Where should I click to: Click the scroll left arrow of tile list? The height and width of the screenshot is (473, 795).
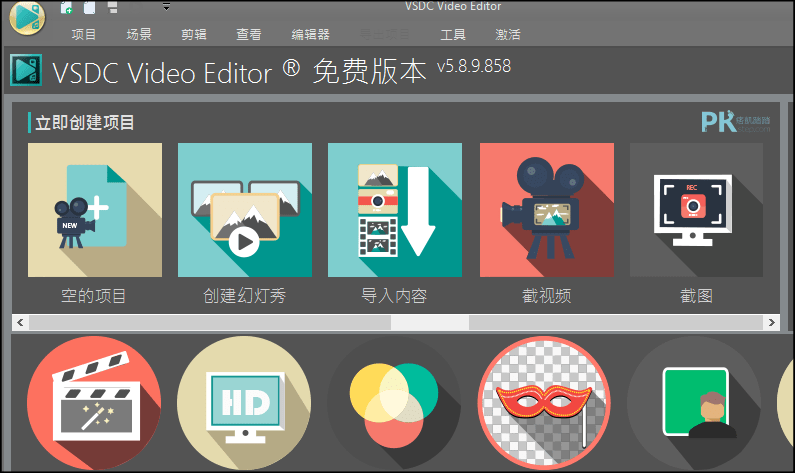[20, 322]
